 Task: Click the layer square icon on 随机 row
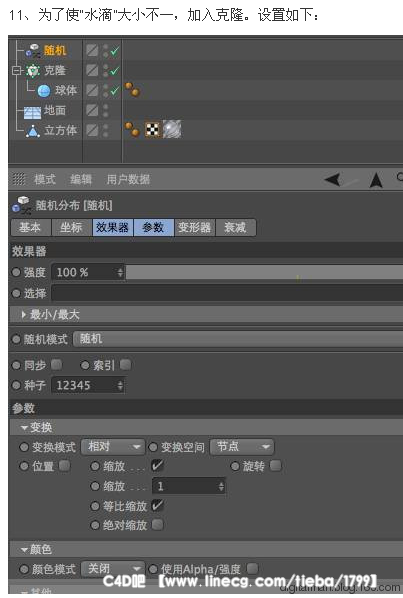[x=92, y=50]
